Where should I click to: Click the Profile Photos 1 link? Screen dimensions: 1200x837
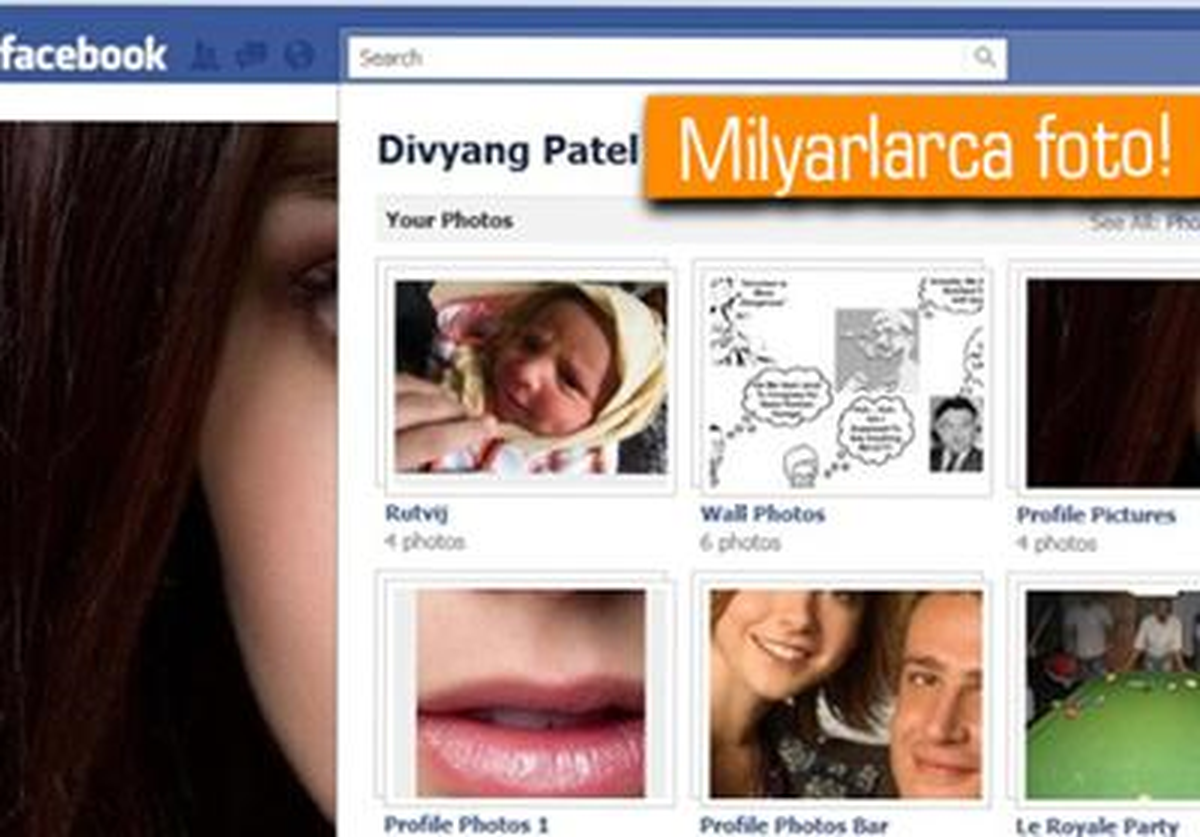click(x=466, y=826)
